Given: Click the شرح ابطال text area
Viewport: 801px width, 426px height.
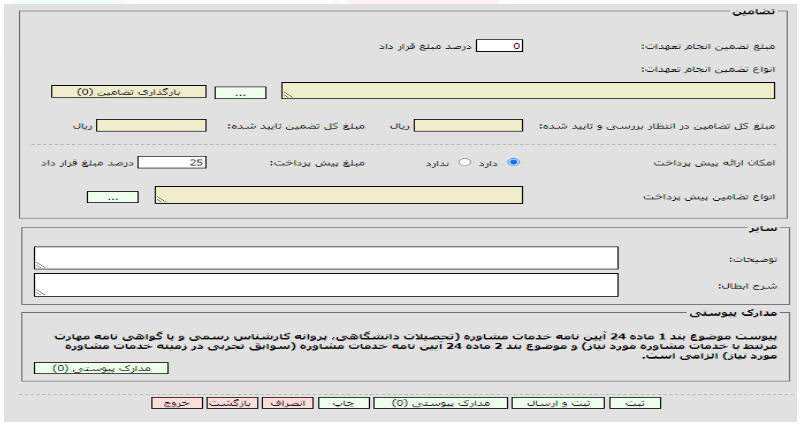Looking at the screenshot, I should (326, 285).
